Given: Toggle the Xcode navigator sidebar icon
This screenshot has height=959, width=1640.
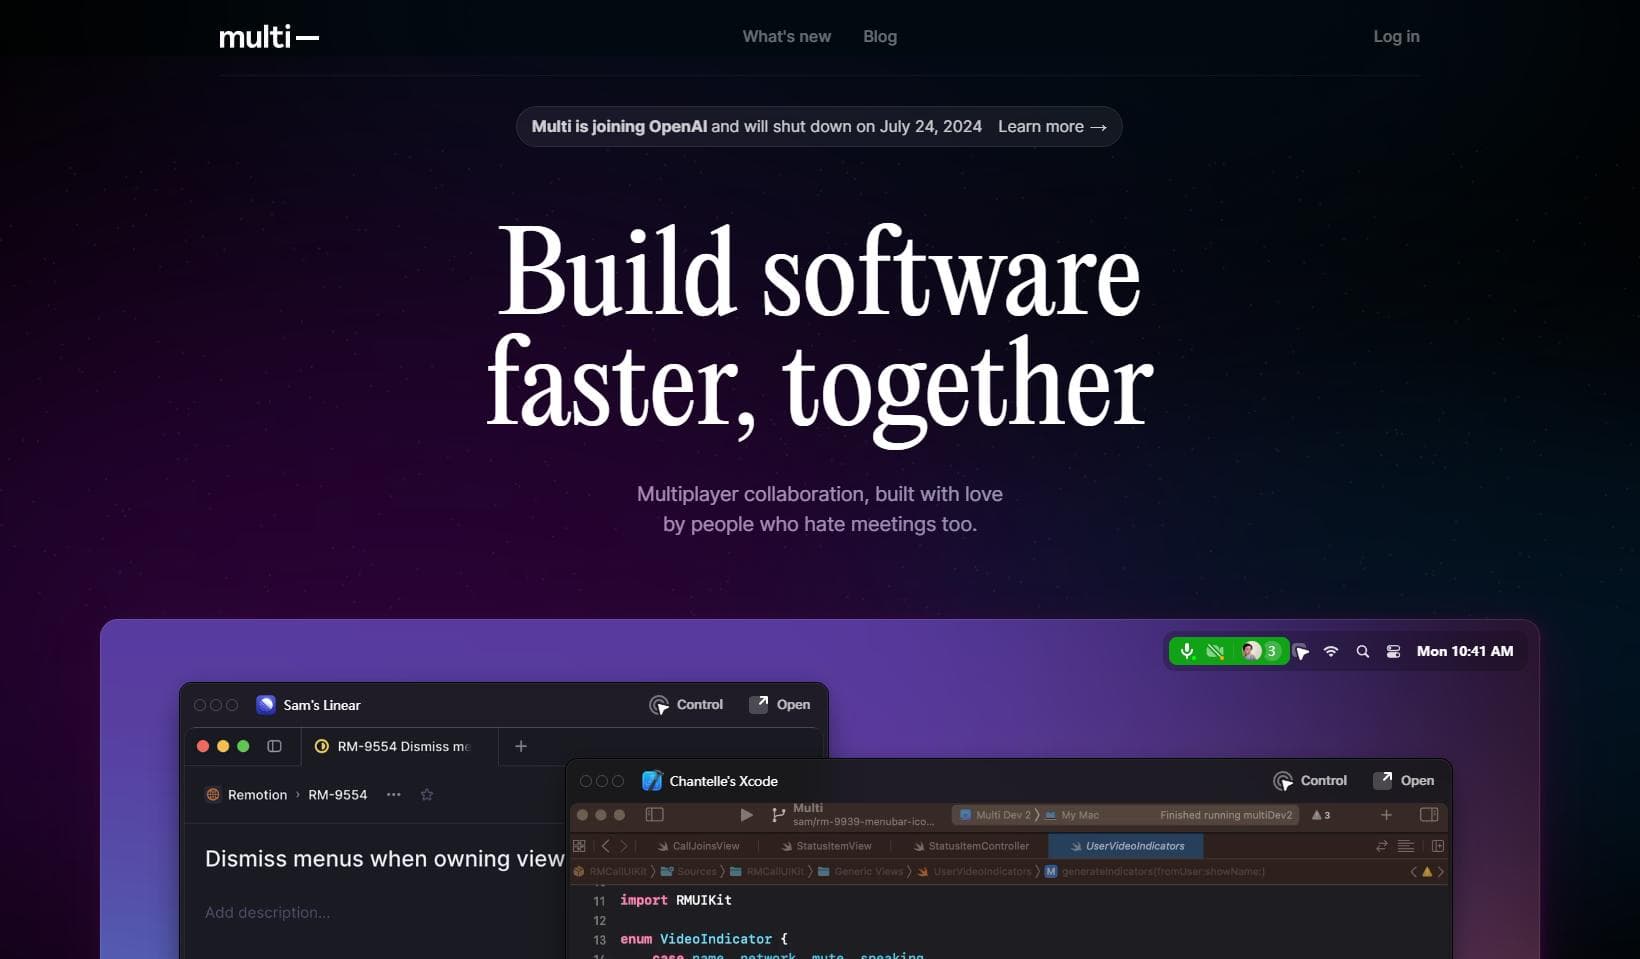Looking at the screenshot, I should point(655,815).
